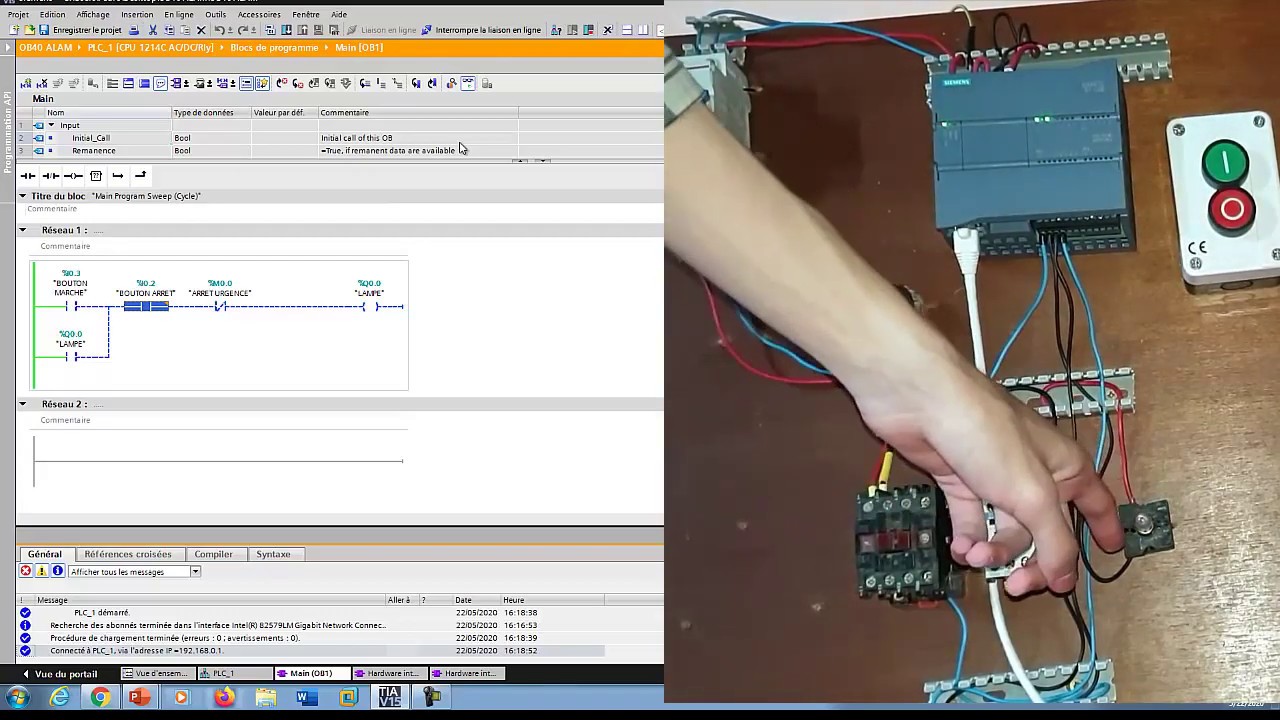Image resolution: width=1280 pixels, height=720 pixels.
Task: Open the Insertion menu
Action: [137, 15]
